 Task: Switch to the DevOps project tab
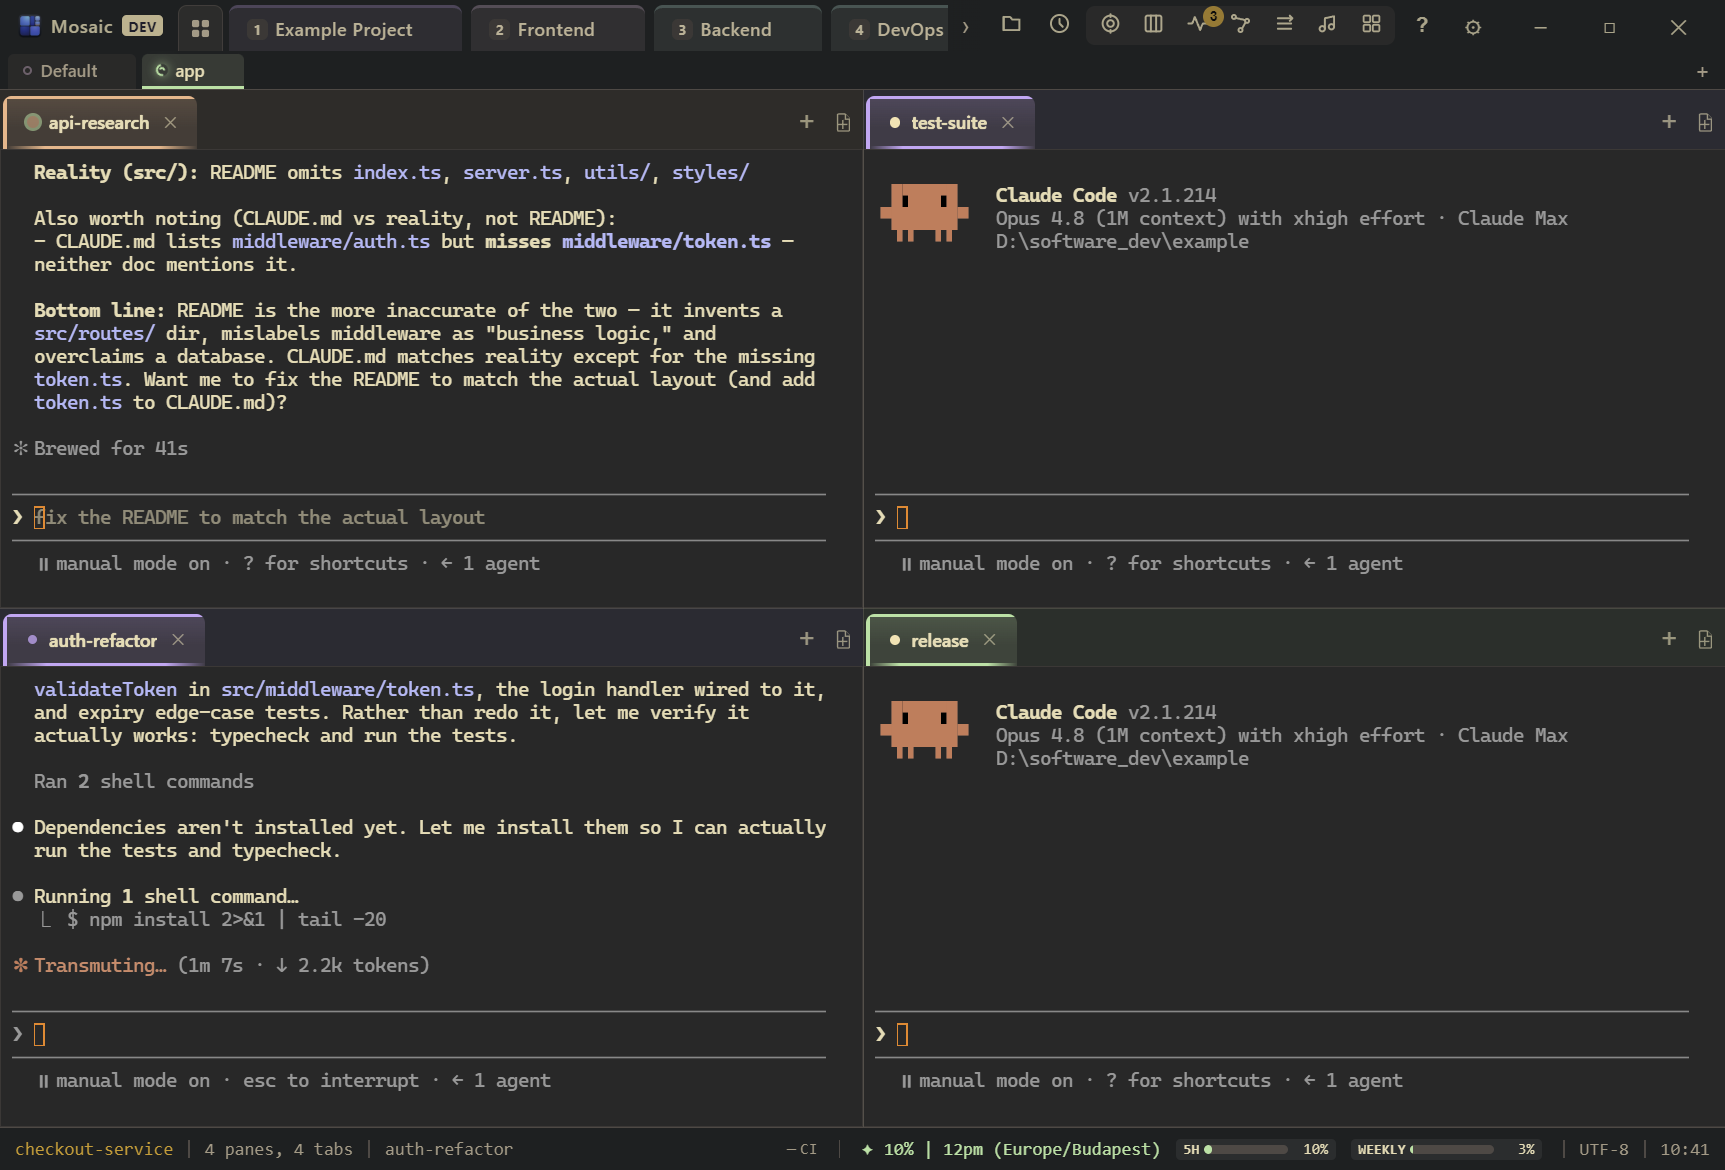tap(890, 30)
